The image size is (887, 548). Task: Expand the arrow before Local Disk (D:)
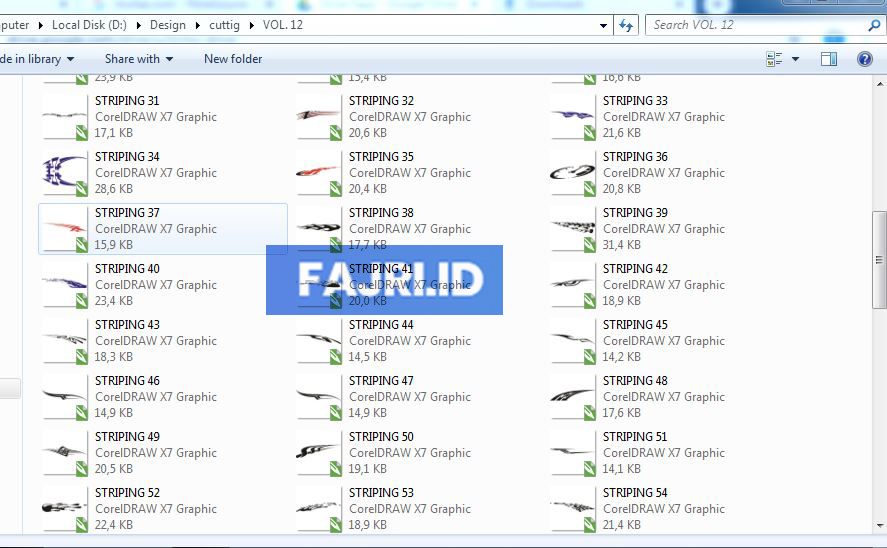(x=41, y=25)
